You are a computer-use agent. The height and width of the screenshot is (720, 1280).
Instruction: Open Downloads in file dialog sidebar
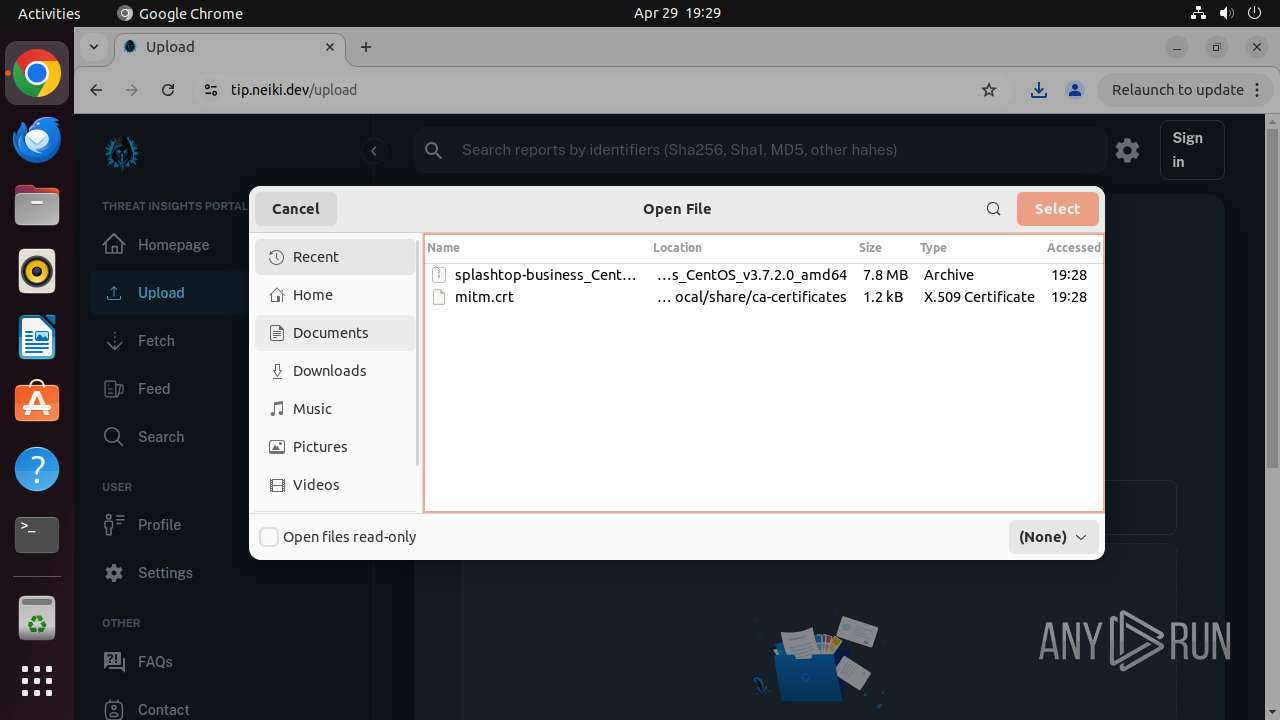335,371
